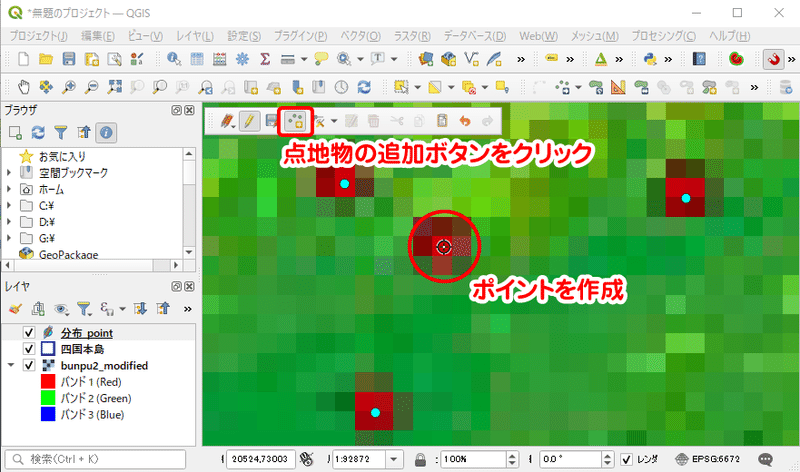
Task: Open the ベクタ menu
Action: [361, 36]
